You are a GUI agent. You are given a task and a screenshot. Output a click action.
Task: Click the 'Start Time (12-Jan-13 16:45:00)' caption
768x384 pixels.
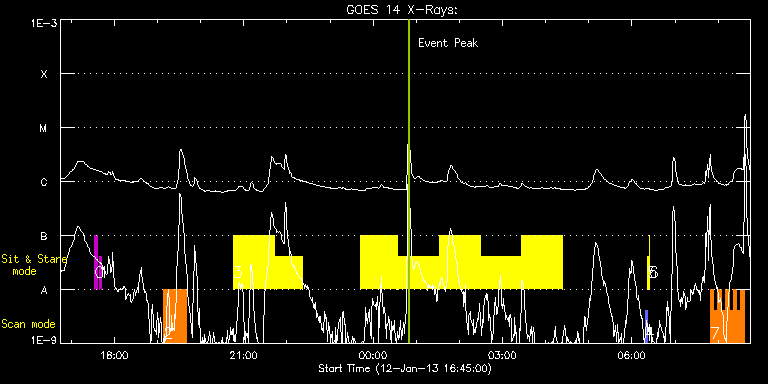coord(405,368)
